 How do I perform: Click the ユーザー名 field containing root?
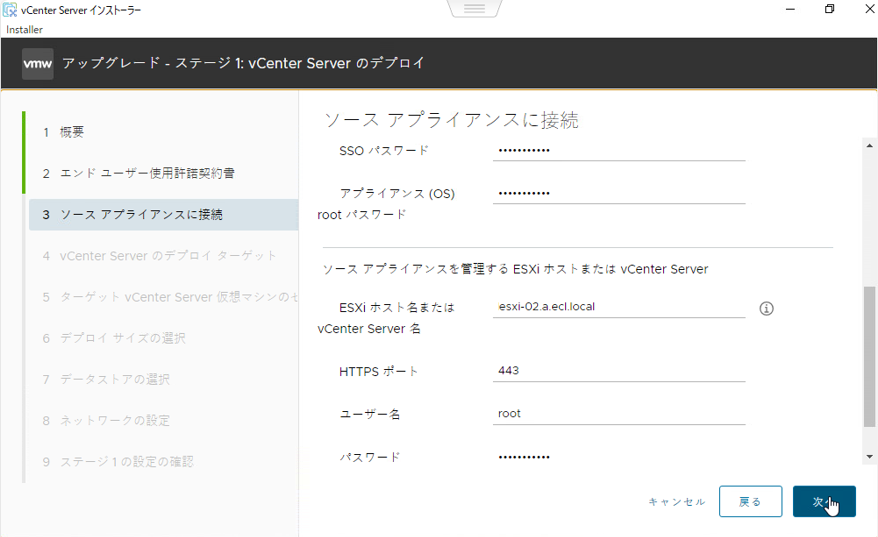click(619, 414)
